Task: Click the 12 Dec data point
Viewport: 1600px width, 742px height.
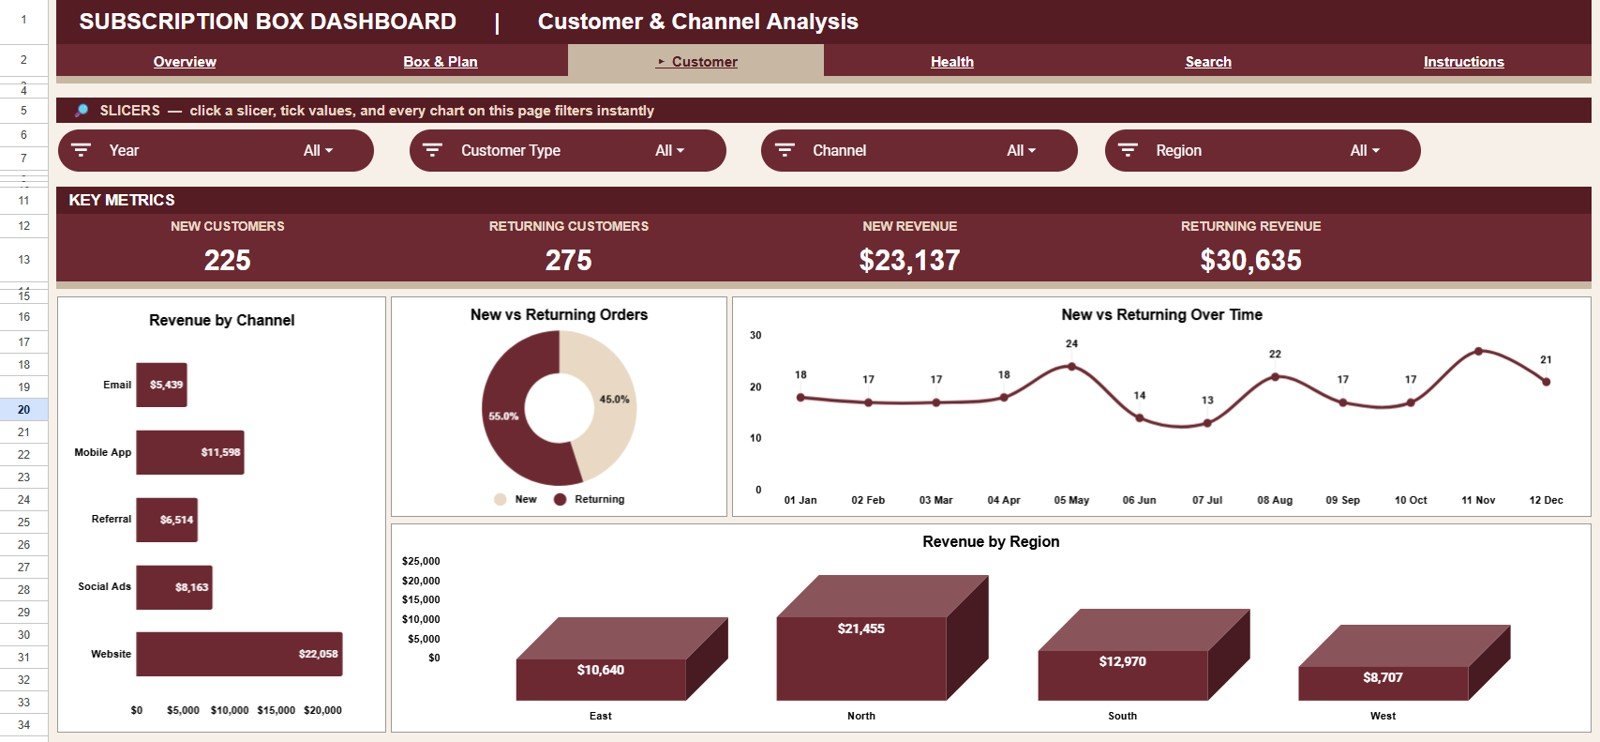Action: tap(1546, 381)
